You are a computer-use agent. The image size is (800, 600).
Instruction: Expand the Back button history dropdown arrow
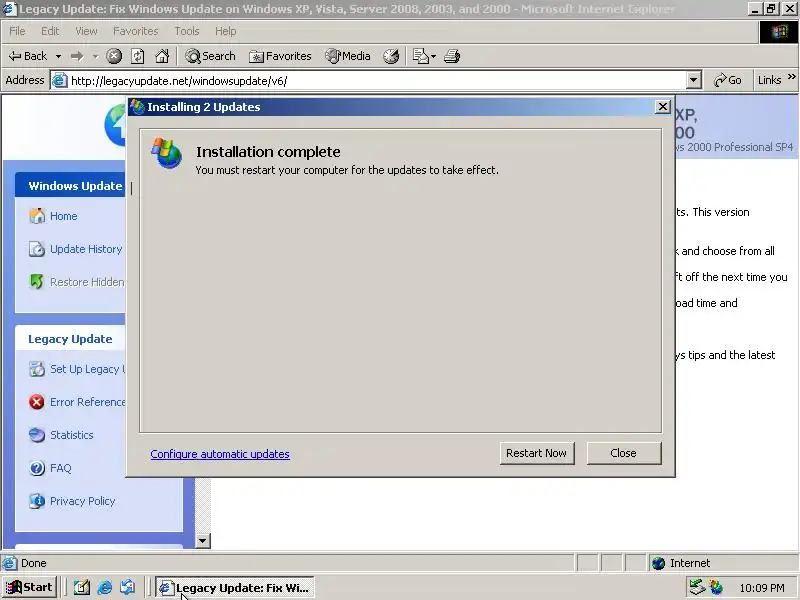click(x=58, y=56)
